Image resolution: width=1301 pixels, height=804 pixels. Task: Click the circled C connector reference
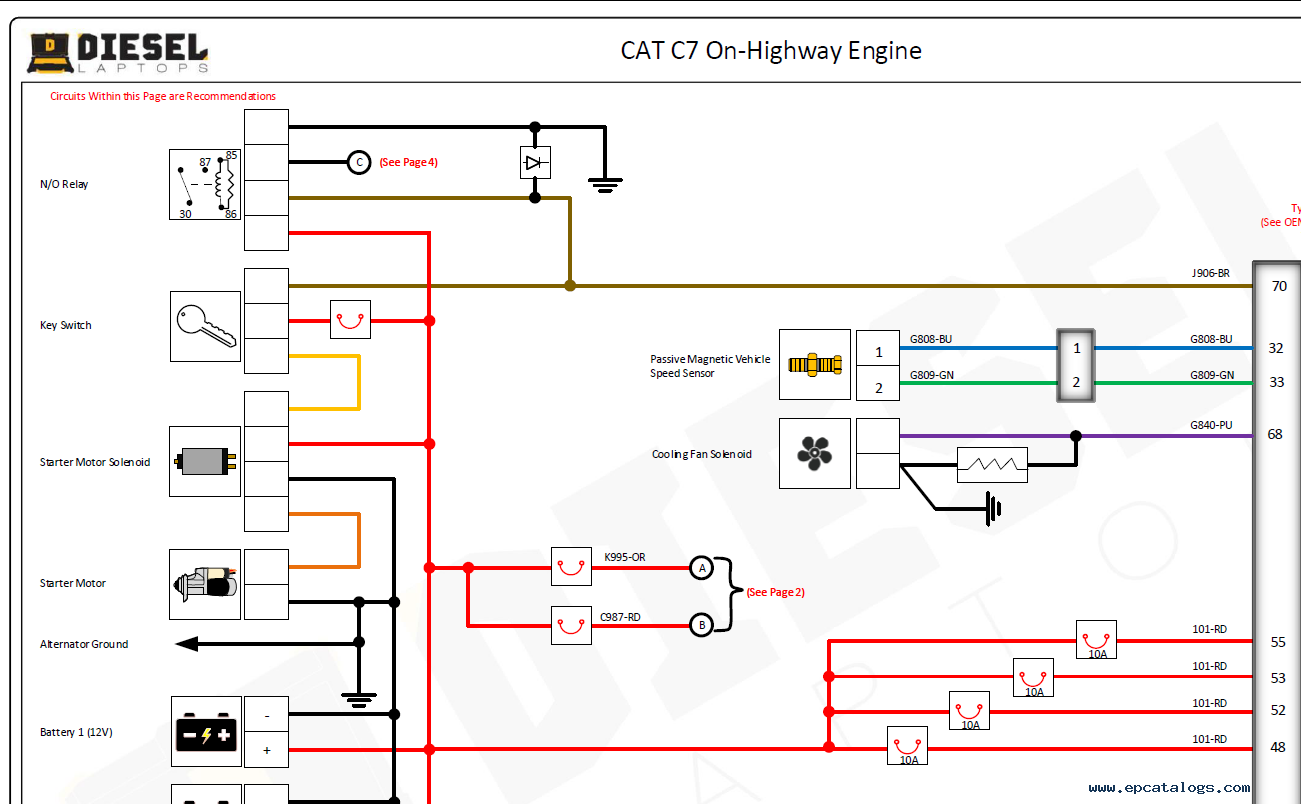(359, 162)
